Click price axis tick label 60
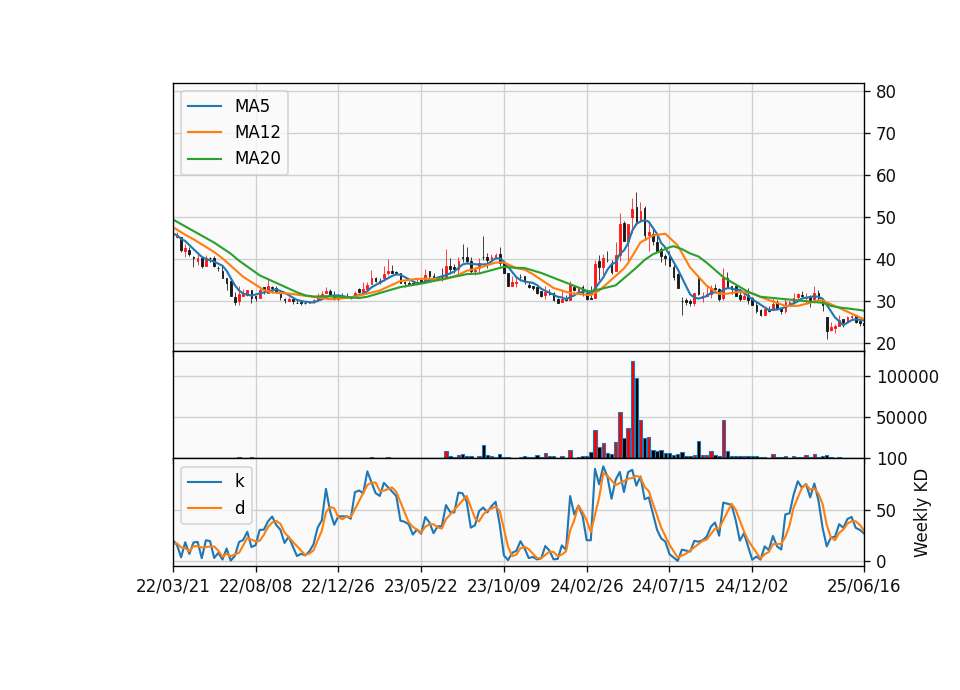This screenshot has height=690, width=960. pos(886,176)
